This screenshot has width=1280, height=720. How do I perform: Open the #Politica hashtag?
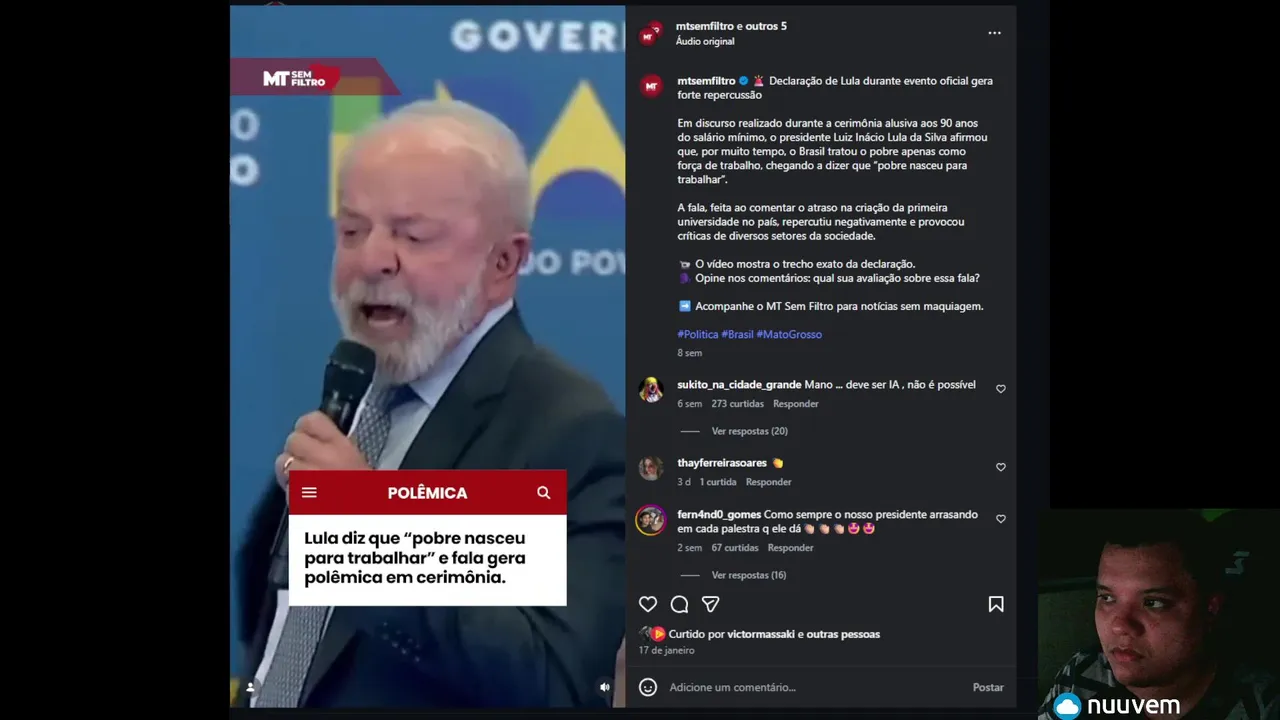coord(698,334)
